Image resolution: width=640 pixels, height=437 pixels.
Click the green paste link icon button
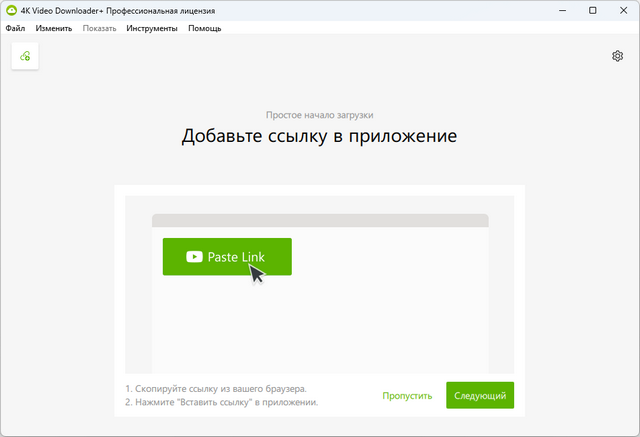[x=25, y=56]
